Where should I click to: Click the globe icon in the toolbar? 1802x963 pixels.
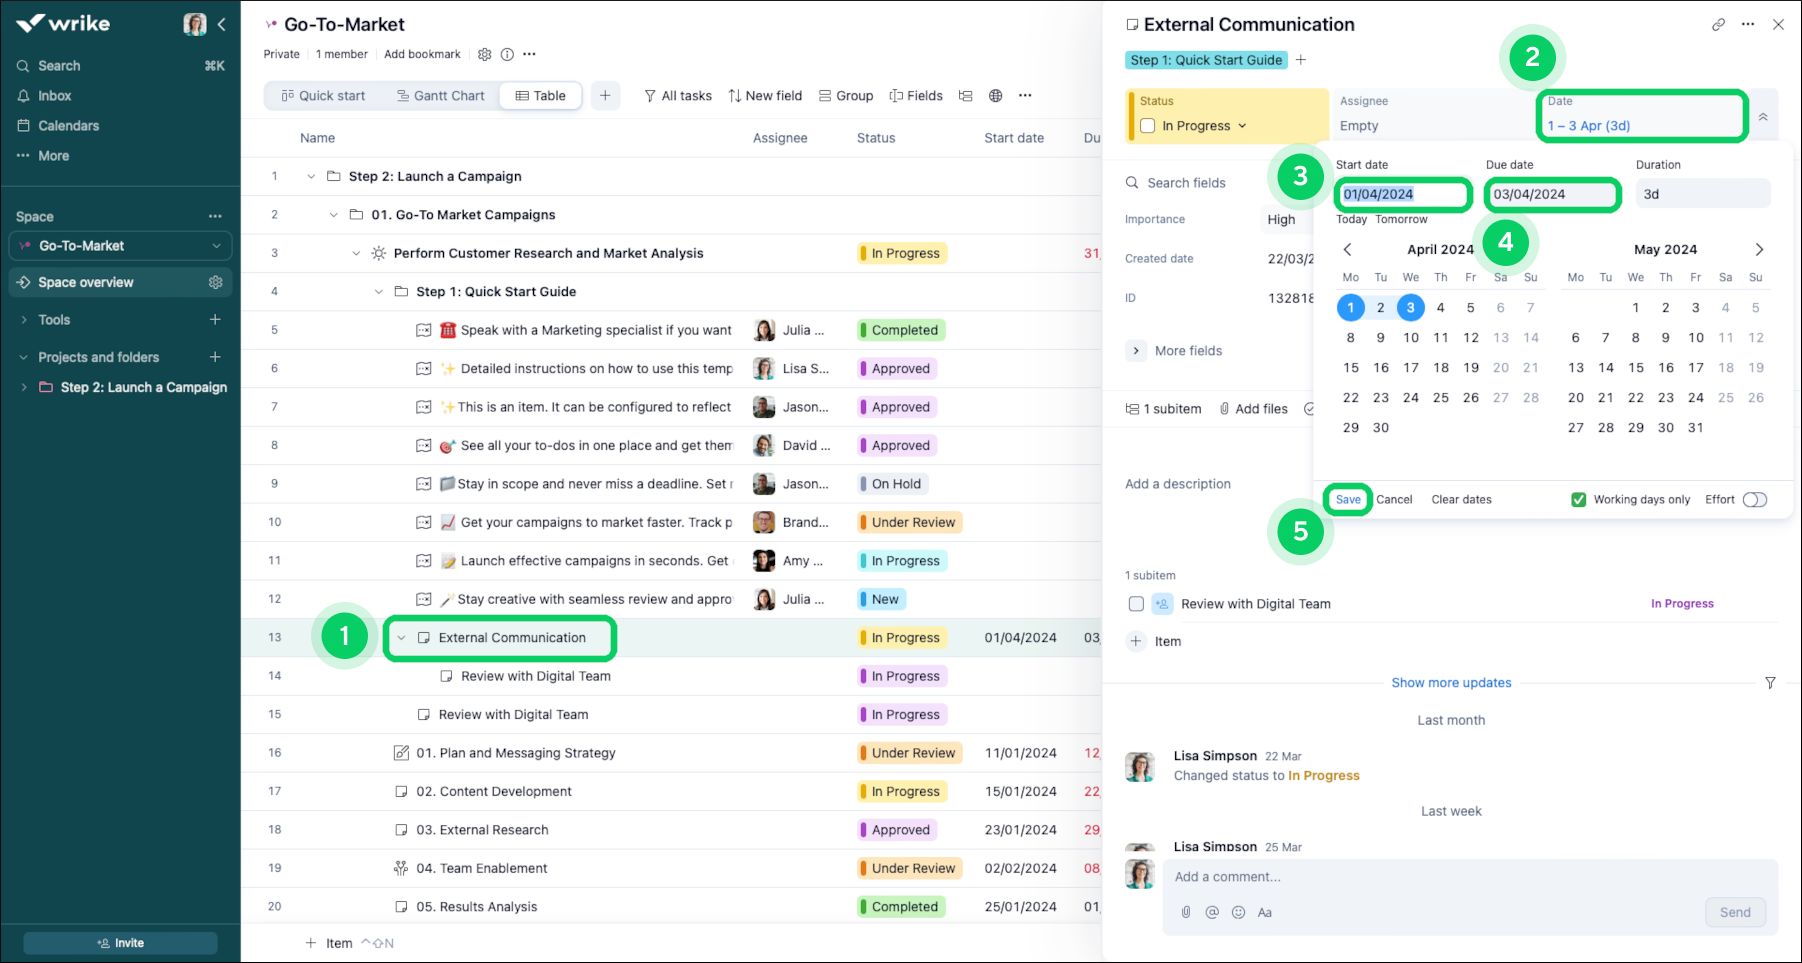(995, 96)
